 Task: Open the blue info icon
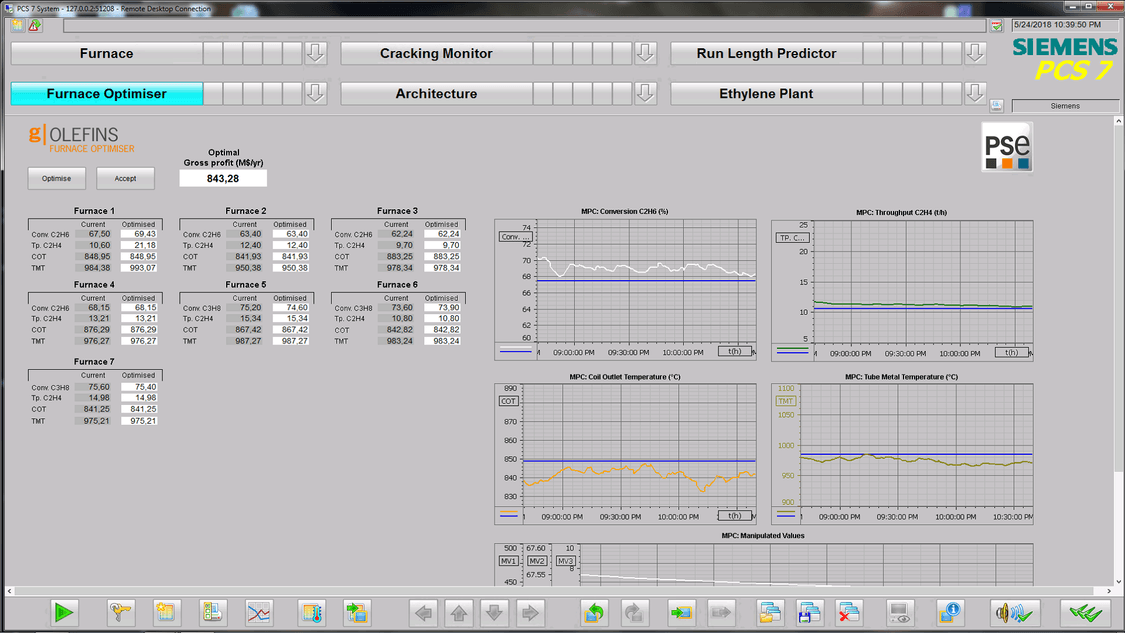click(x=950, y=612)
